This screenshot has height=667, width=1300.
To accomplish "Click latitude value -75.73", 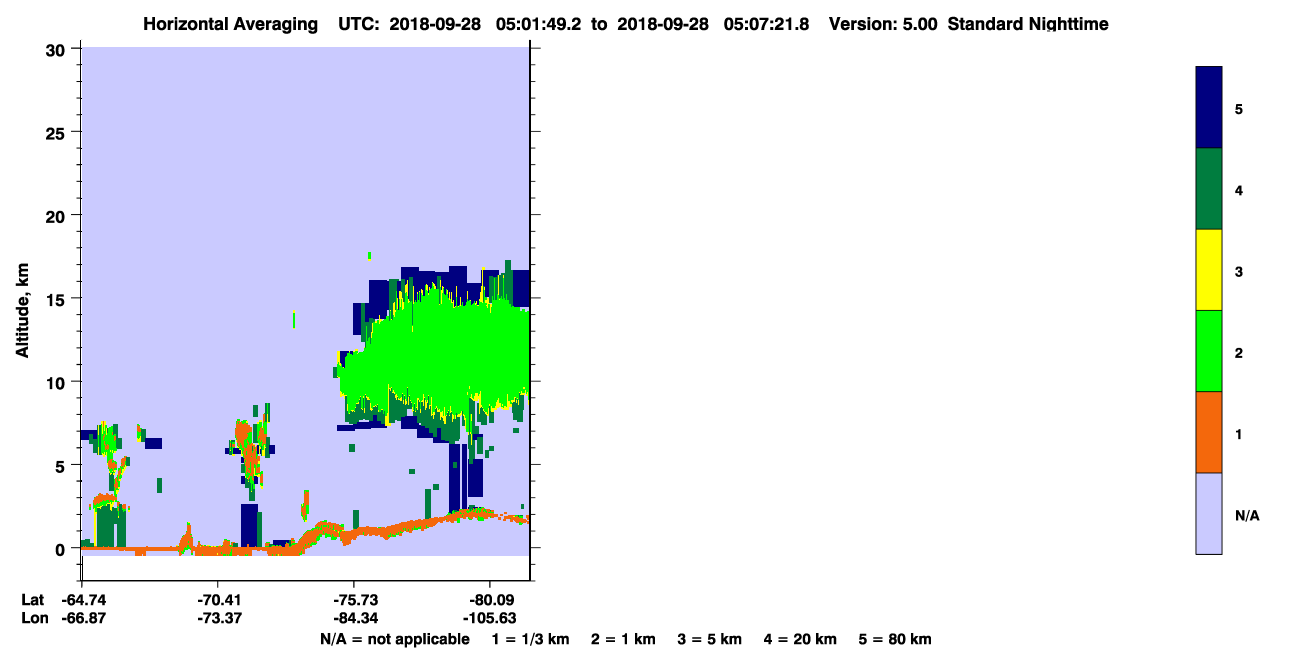I will tap(355, 600).
